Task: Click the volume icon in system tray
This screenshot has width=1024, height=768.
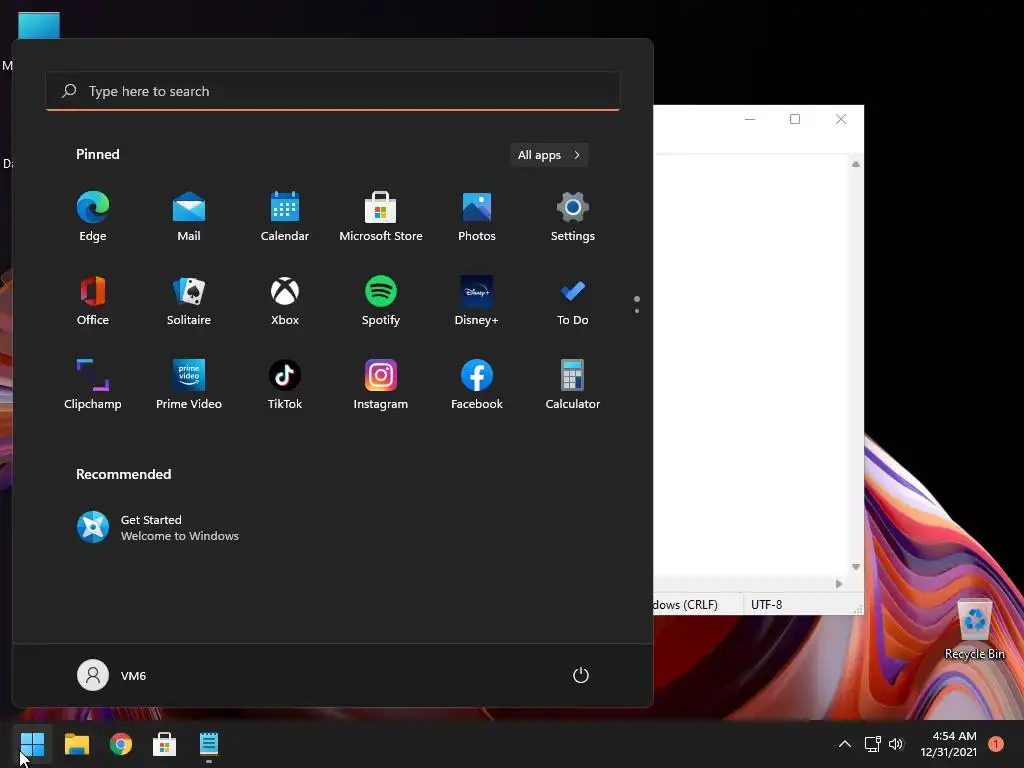Action: 895,744
